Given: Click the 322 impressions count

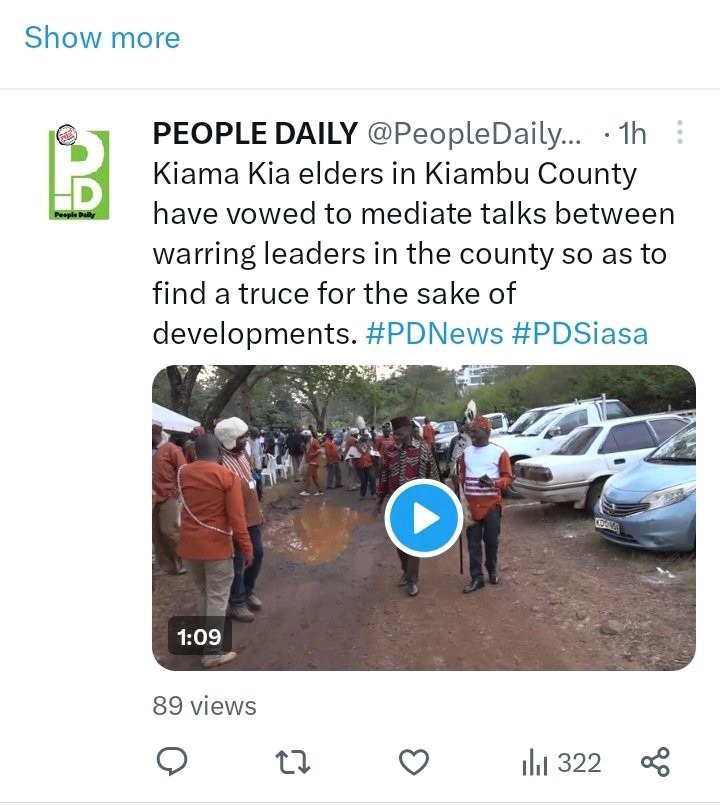Looking at the screenshot, I should click(579, 763).
